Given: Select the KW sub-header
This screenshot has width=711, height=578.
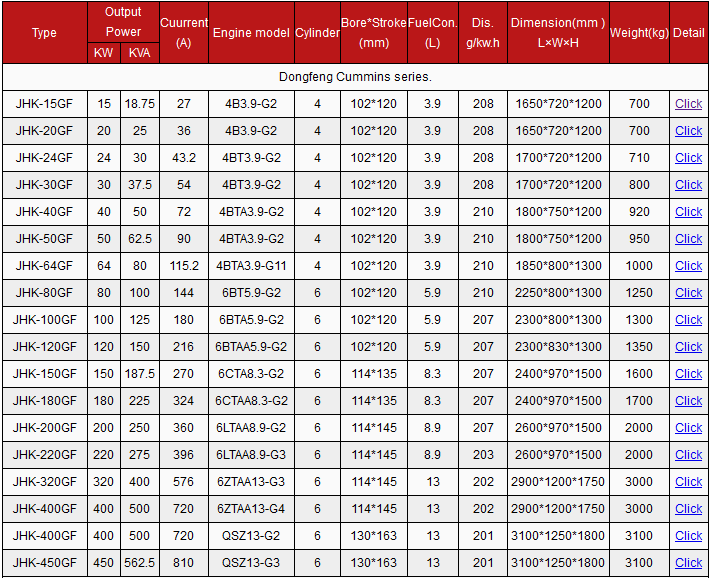Looking at the screenshot, I should 103,53.
